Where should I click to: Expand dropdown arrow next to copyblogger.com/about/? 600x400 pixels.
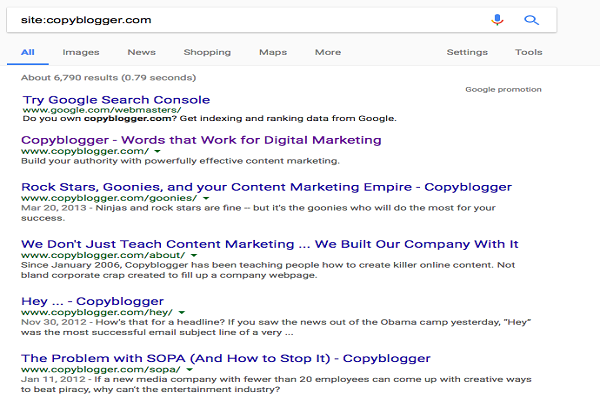tap(194, 255)
